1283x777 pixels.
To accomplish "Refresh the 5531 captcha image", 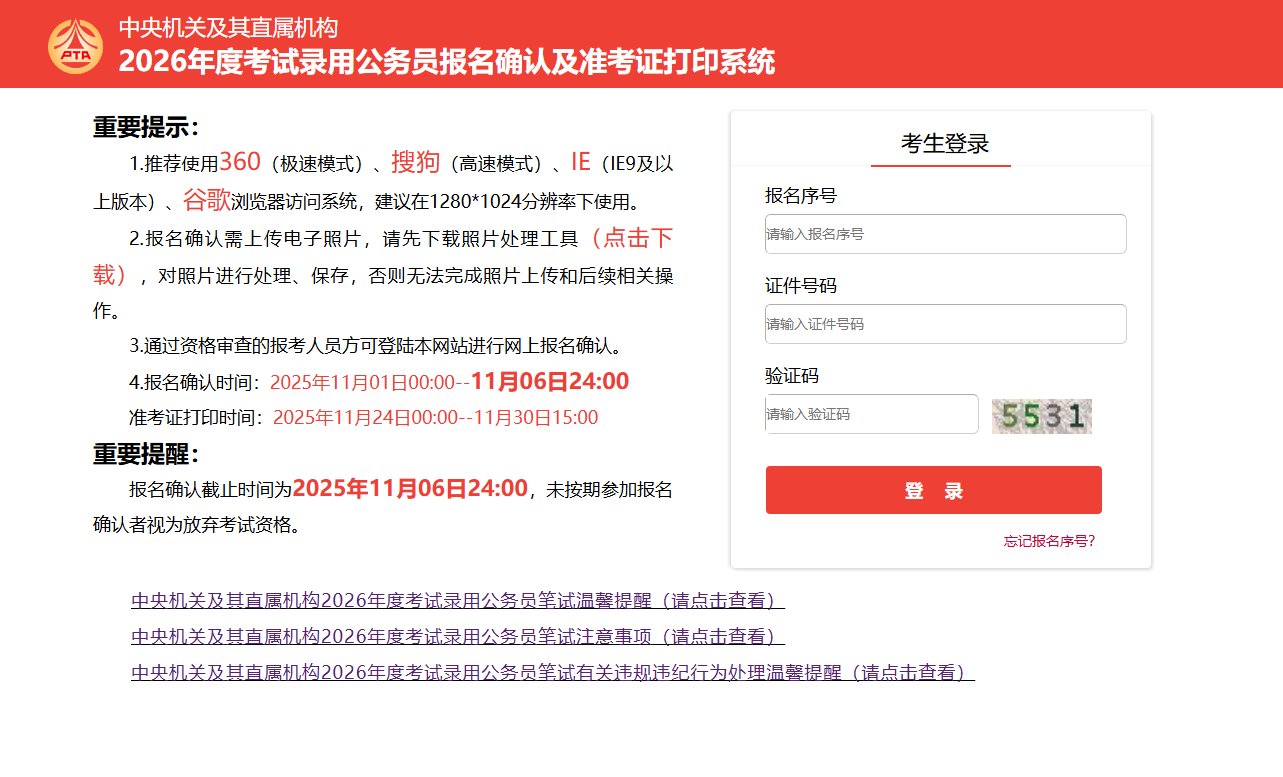I will pos(1041,416).
